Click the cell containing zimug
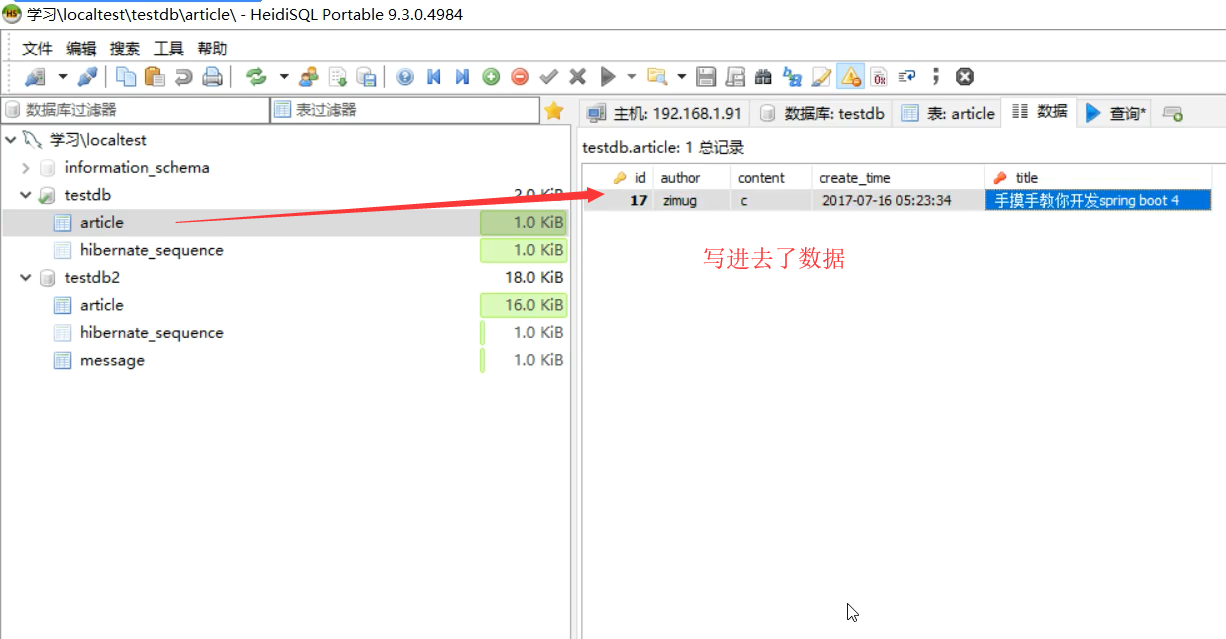 tap(692, 200)
